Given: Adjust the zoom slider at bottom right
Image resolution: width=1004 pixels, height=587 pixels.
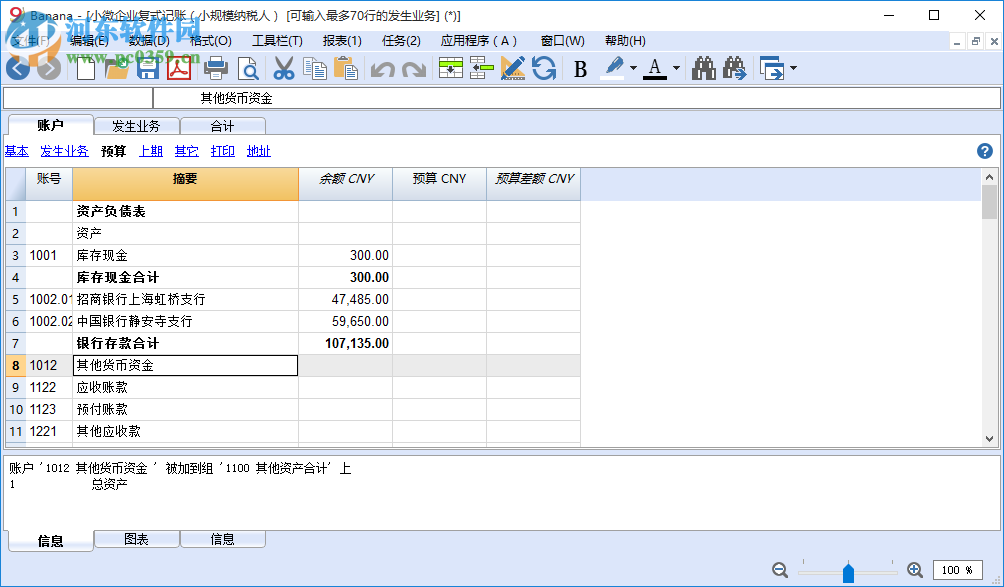Looking at the screenshot, I should [x=848, y=570].
